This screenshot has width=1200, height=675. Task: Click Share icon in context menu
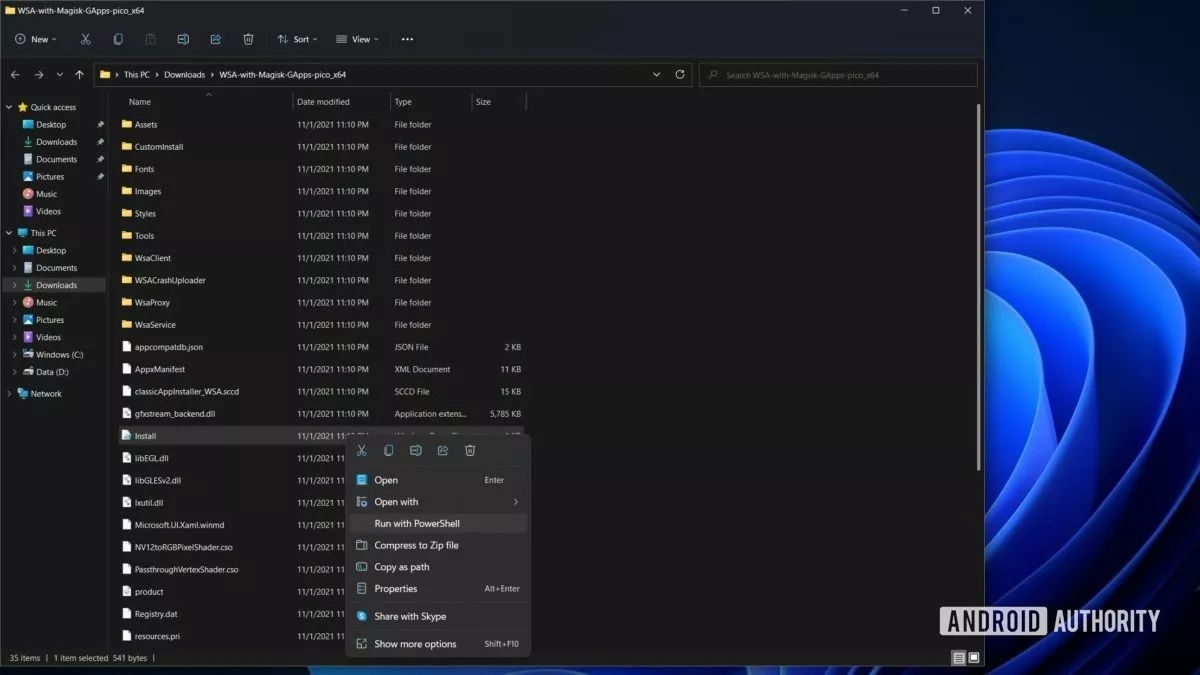[x=443, y=451]
